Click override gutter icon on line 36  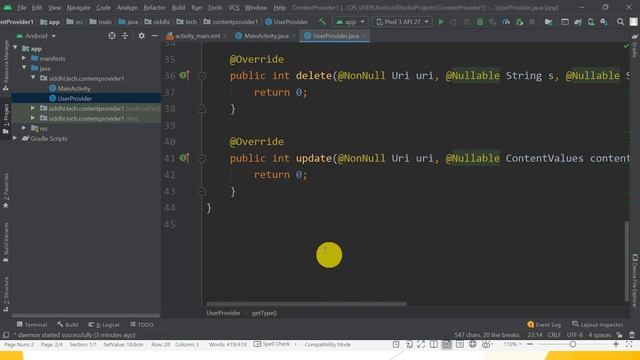(184, 76)
